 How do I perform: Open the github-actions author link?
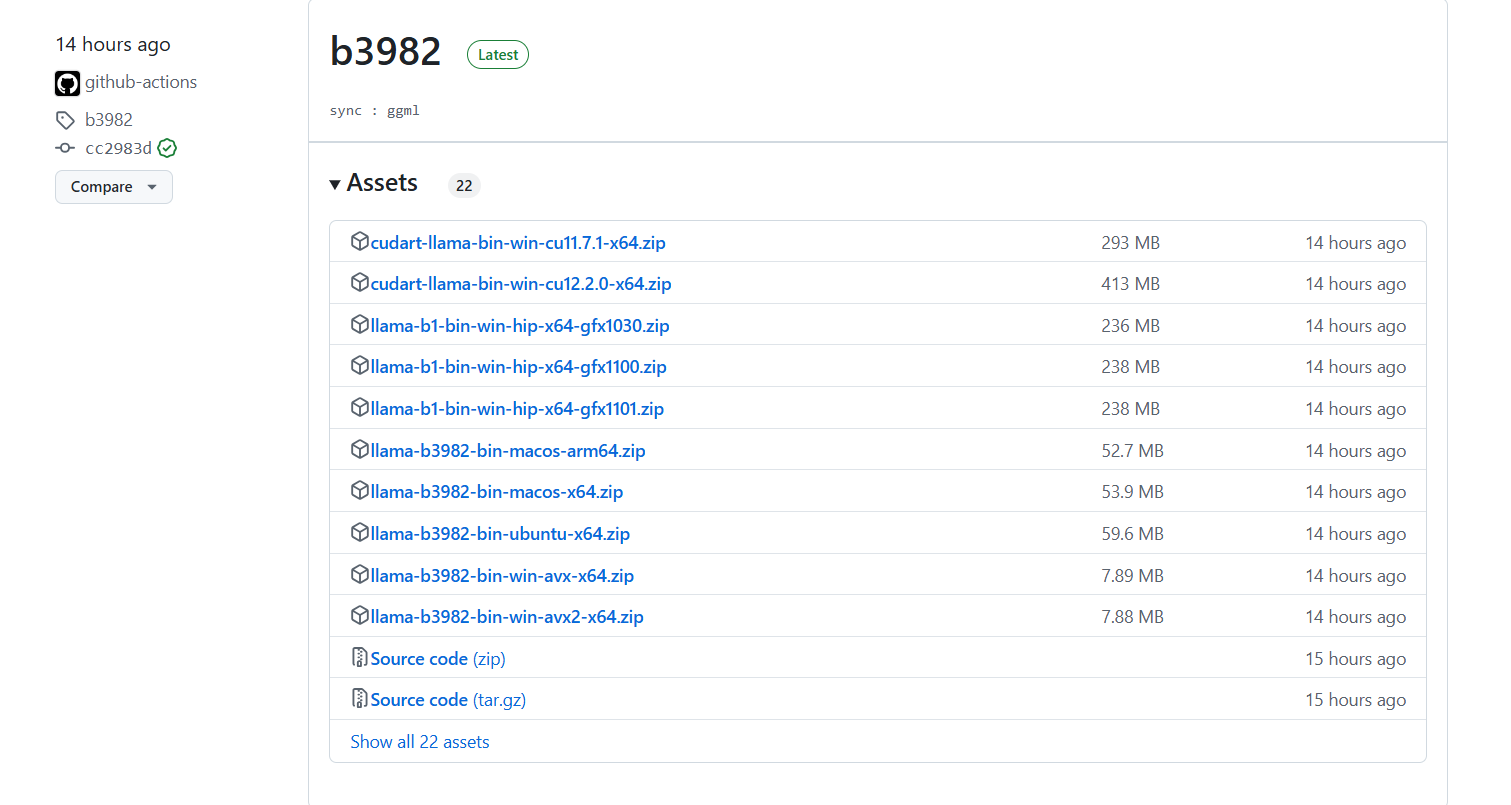click(141, 83)
